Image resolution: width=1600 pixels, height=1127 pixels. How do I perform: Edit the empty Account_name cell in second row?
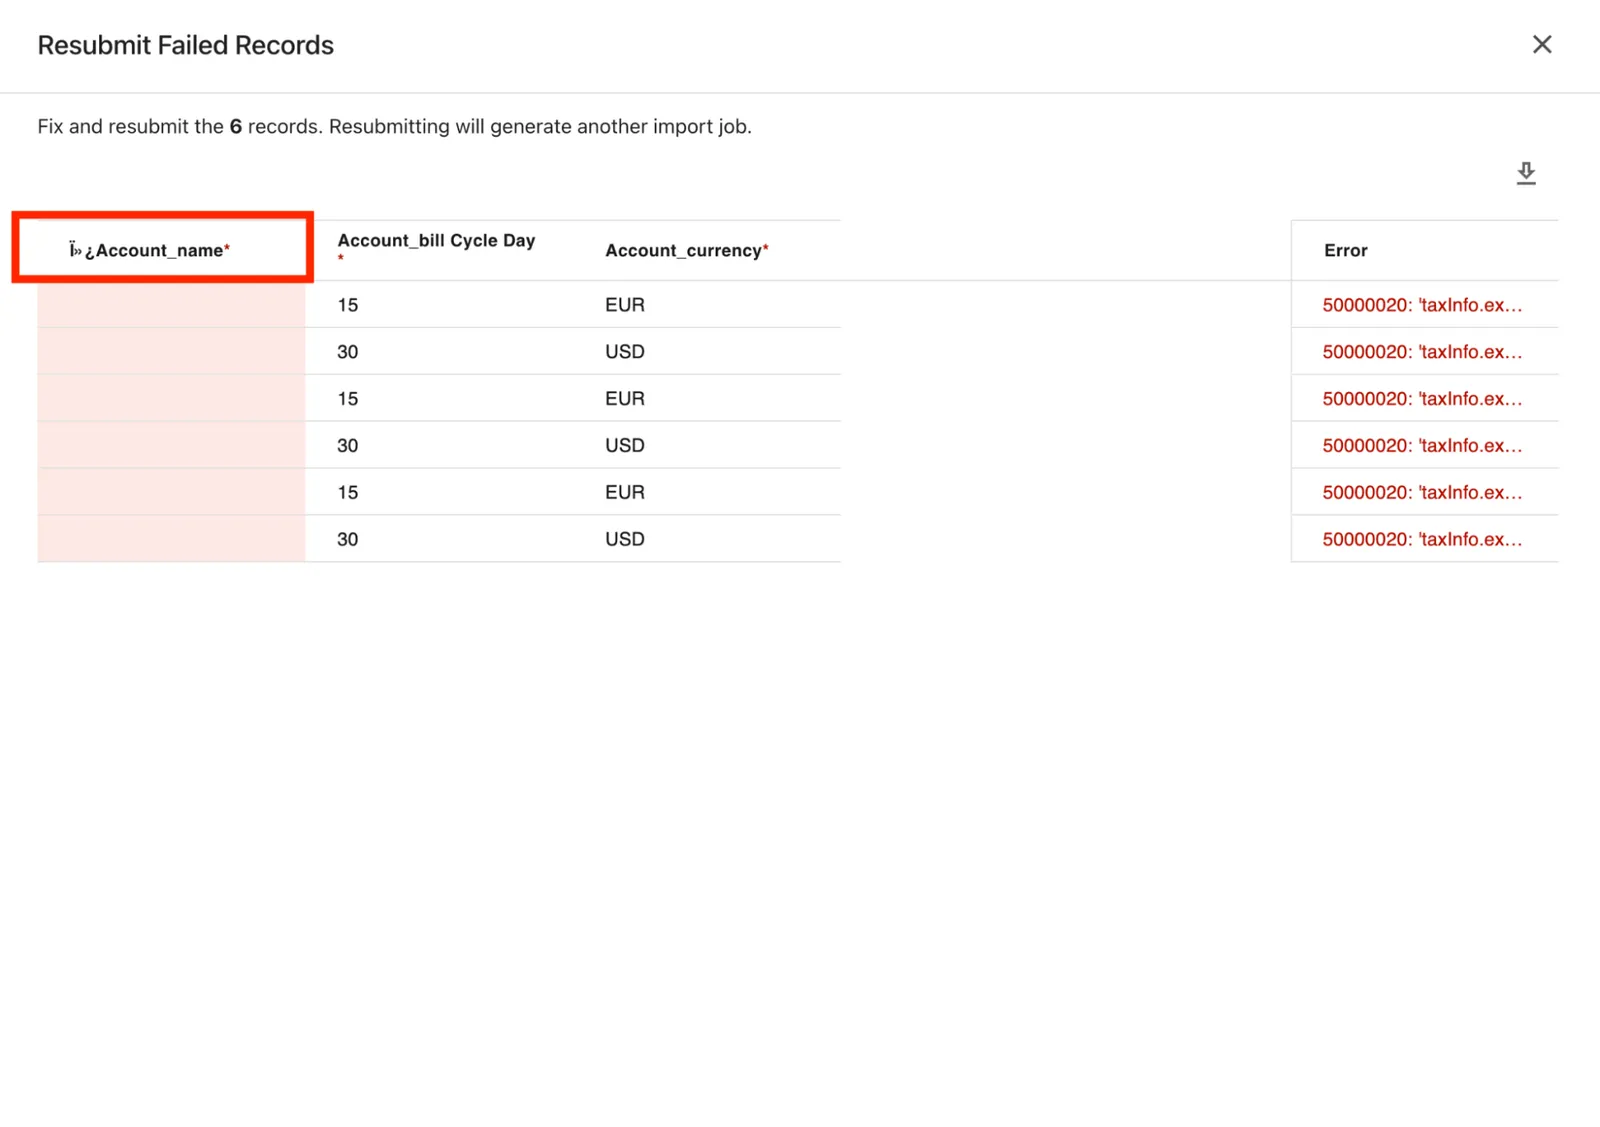[x=171, y=352]
